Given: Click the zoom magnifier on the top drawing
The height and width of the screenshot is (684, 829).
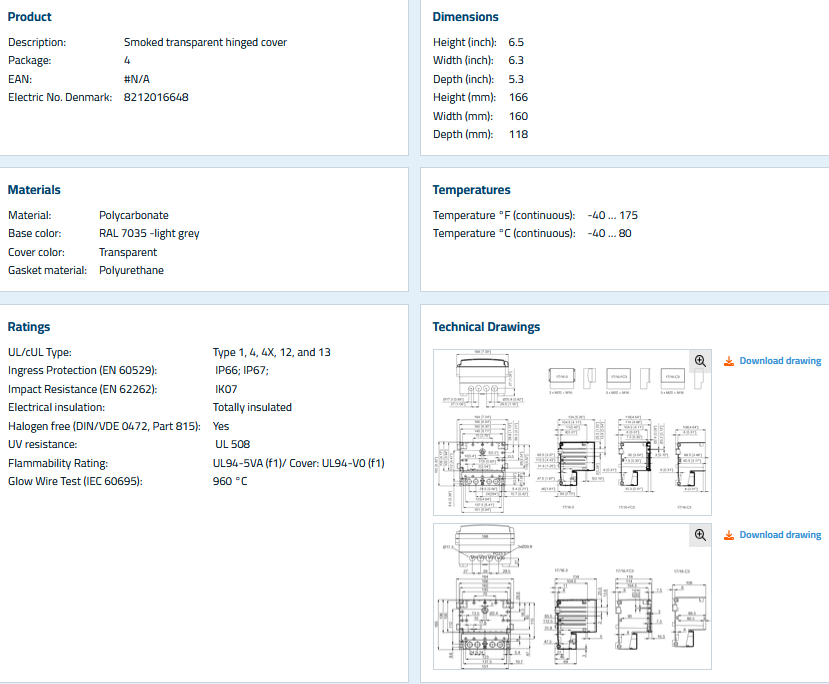Looking at the screenshot, I should click(x=700, y=361).
